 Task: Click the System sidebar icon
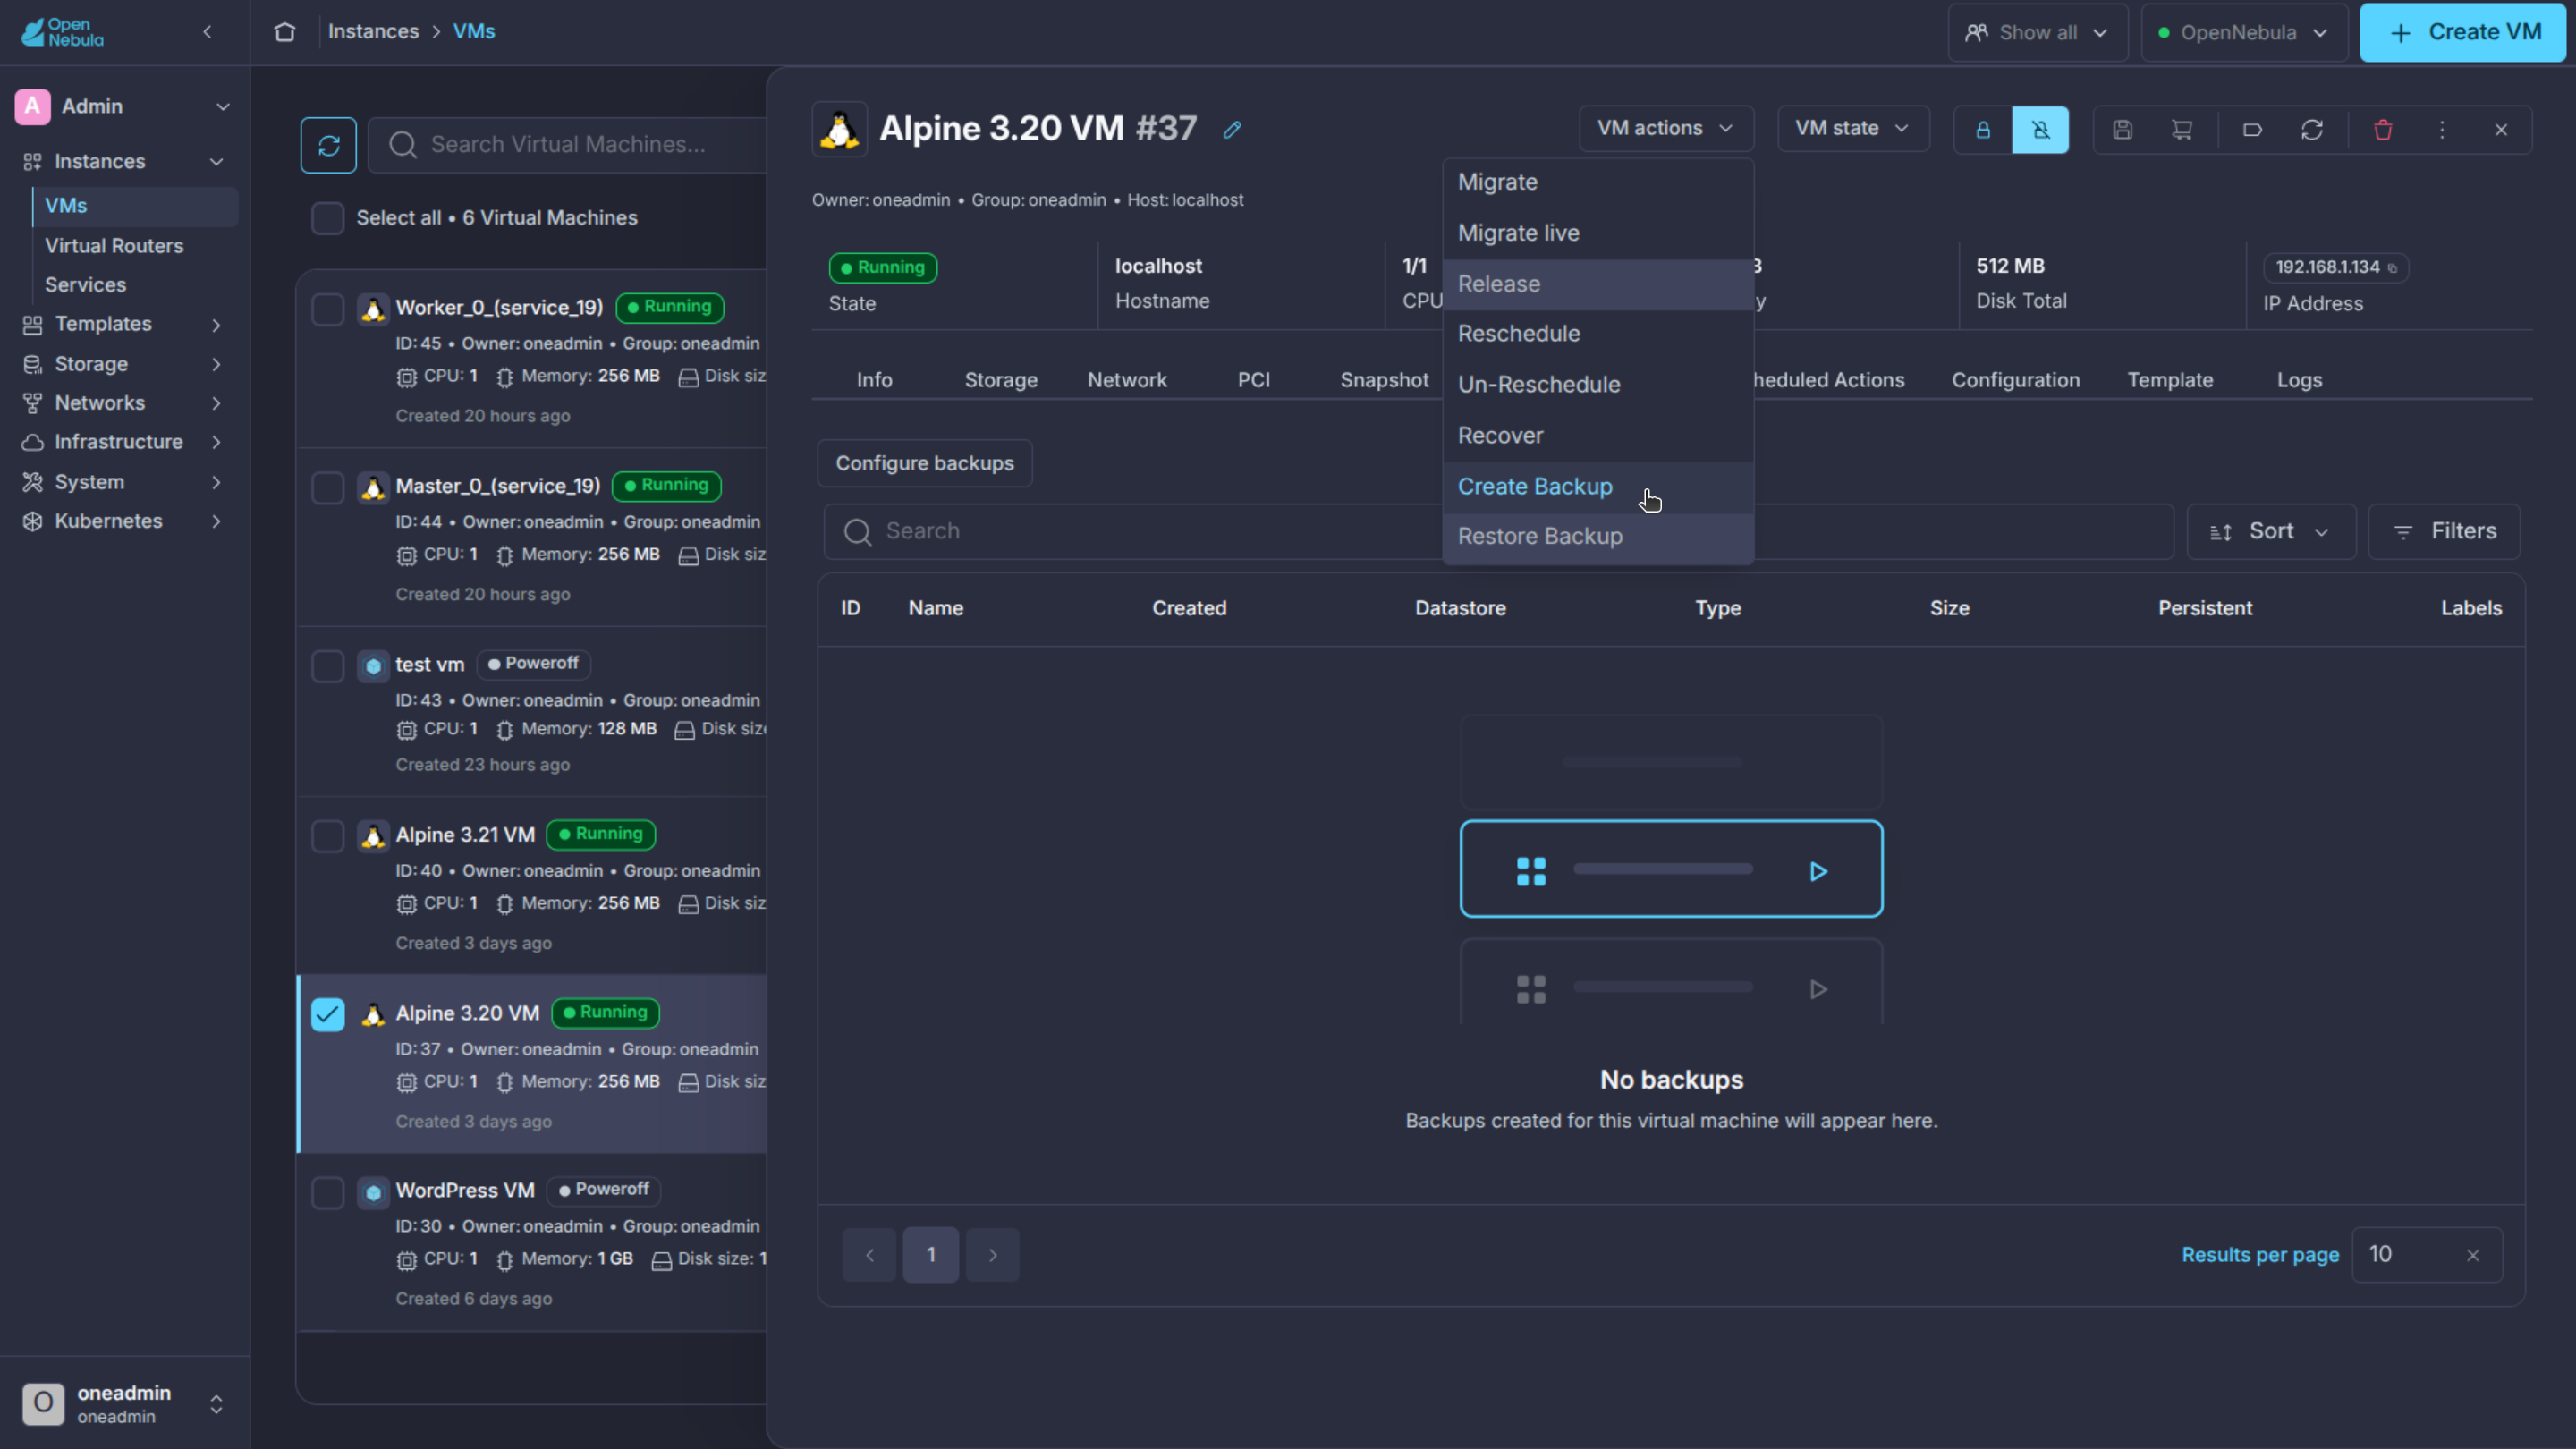(x=32, y=482)
